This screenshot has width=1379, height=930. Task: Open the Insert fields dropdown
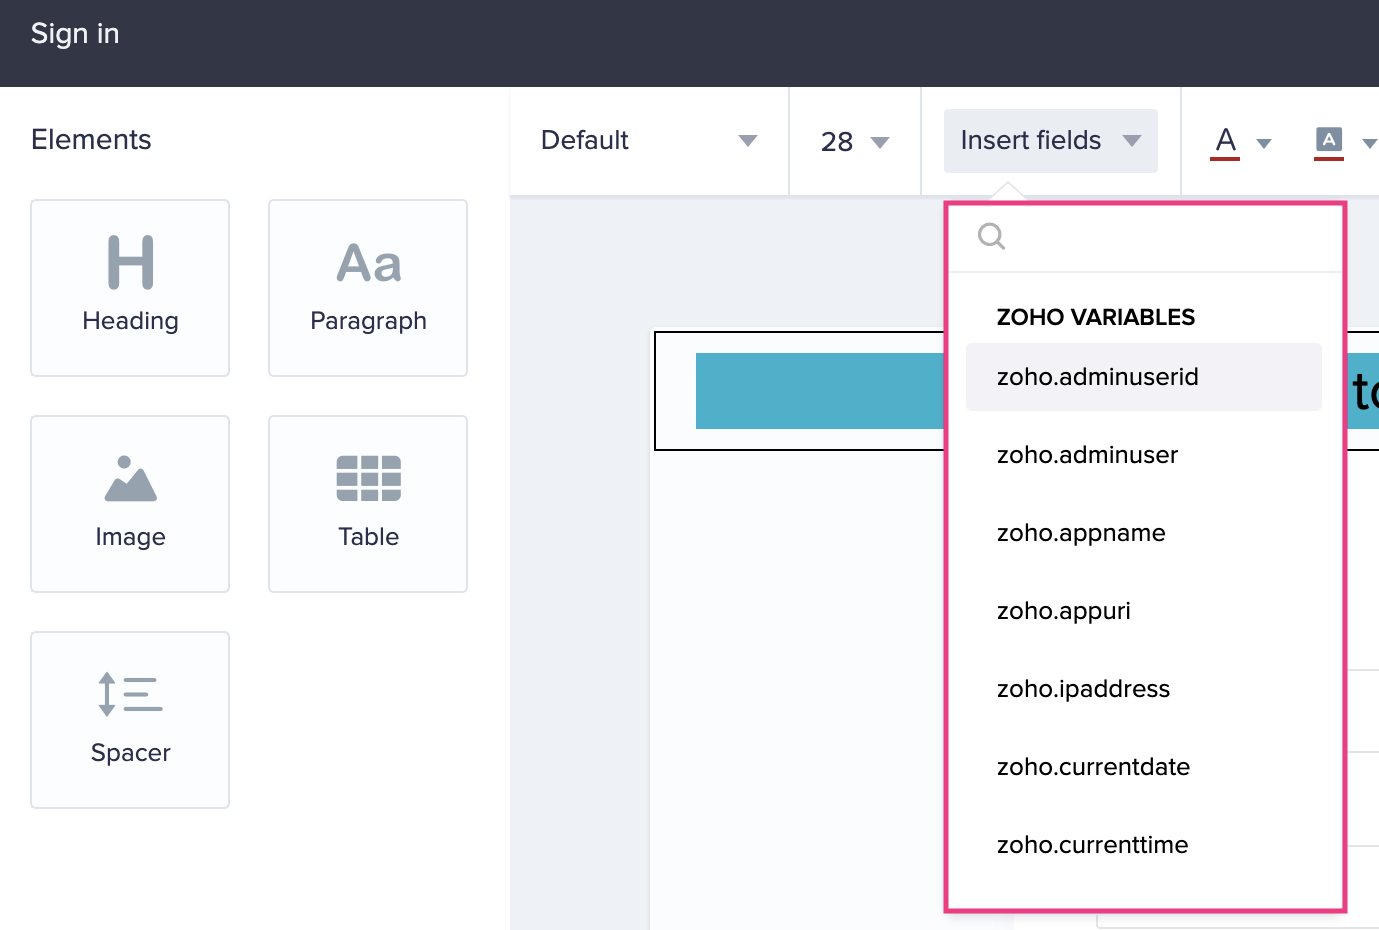[x=1048, y=140]
